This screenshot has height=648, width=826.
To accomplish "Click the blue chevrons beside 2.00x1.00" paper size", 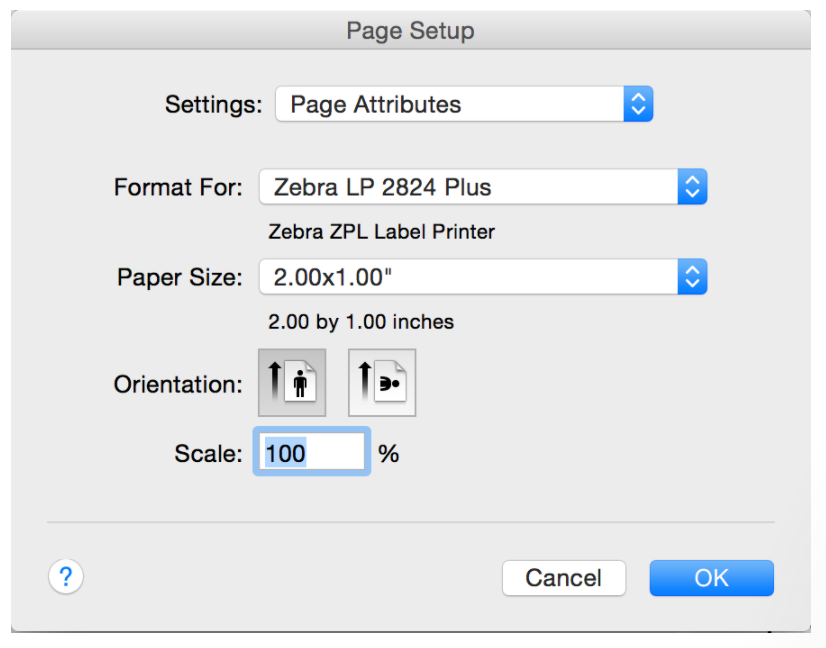I will click(692, 277).
